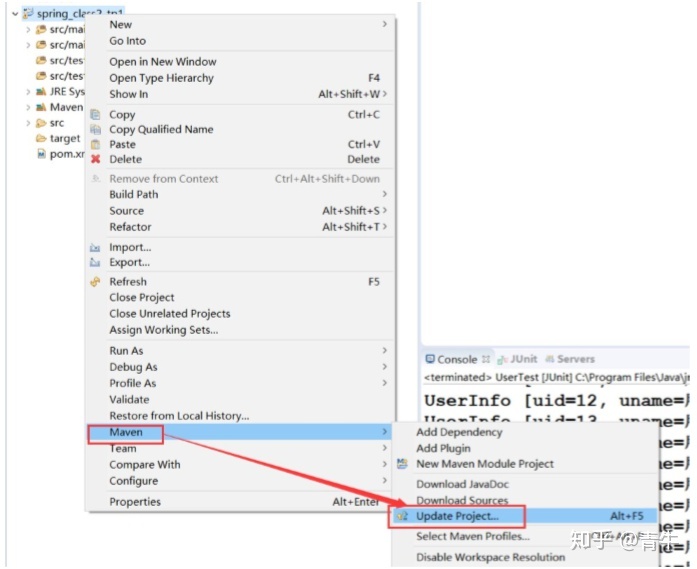The image size is (697, 569).
Task: Click the Refresh arrows icon
Action: pyautogui.click(x=95, y=282)
